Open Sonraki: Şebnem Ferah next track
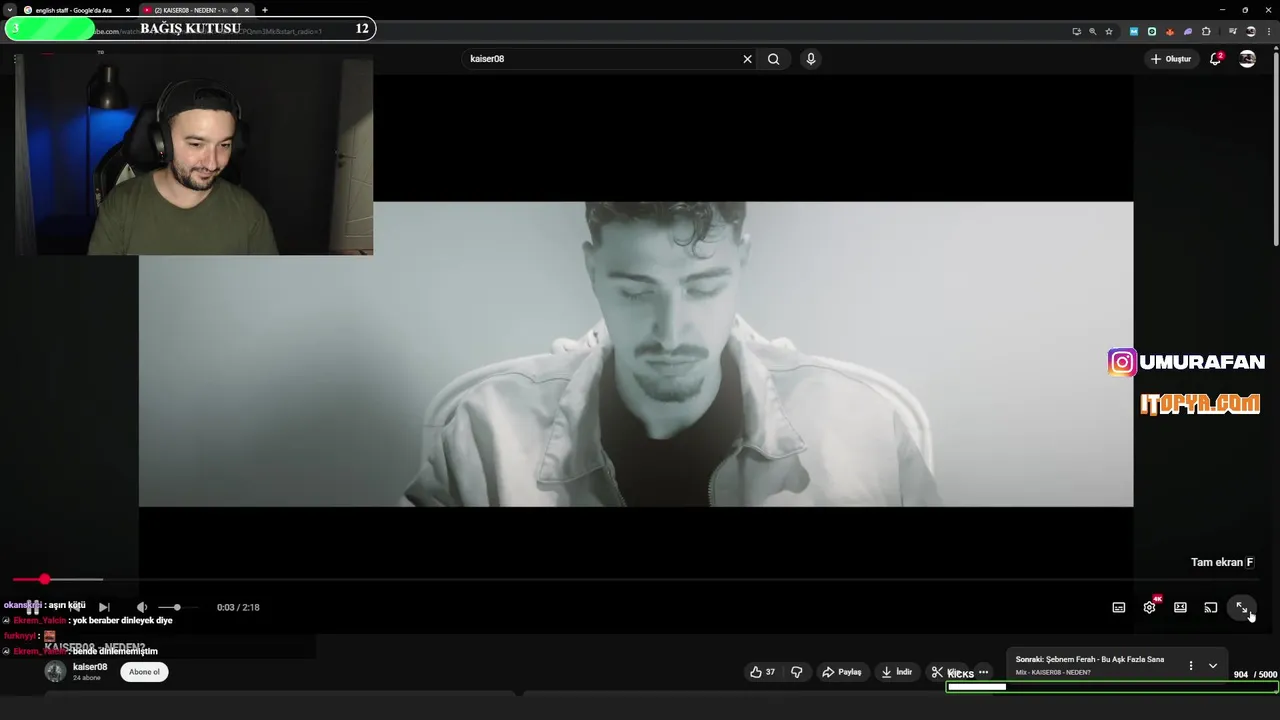Image resolution: width=1280 pixels, height=720 pixels. (x=1090, y=660)
